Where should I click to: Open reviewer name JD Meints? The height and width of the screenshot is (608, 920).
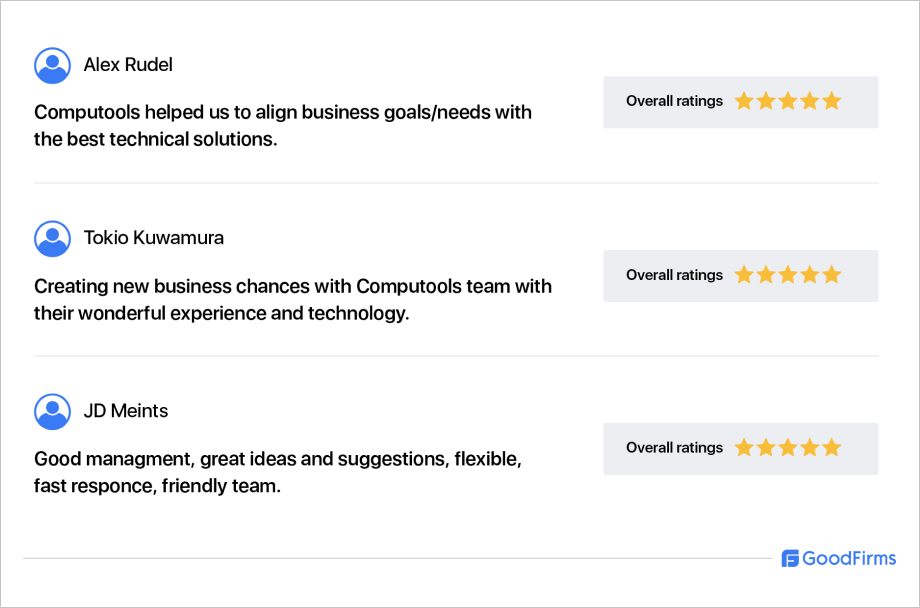coord(126,411)
